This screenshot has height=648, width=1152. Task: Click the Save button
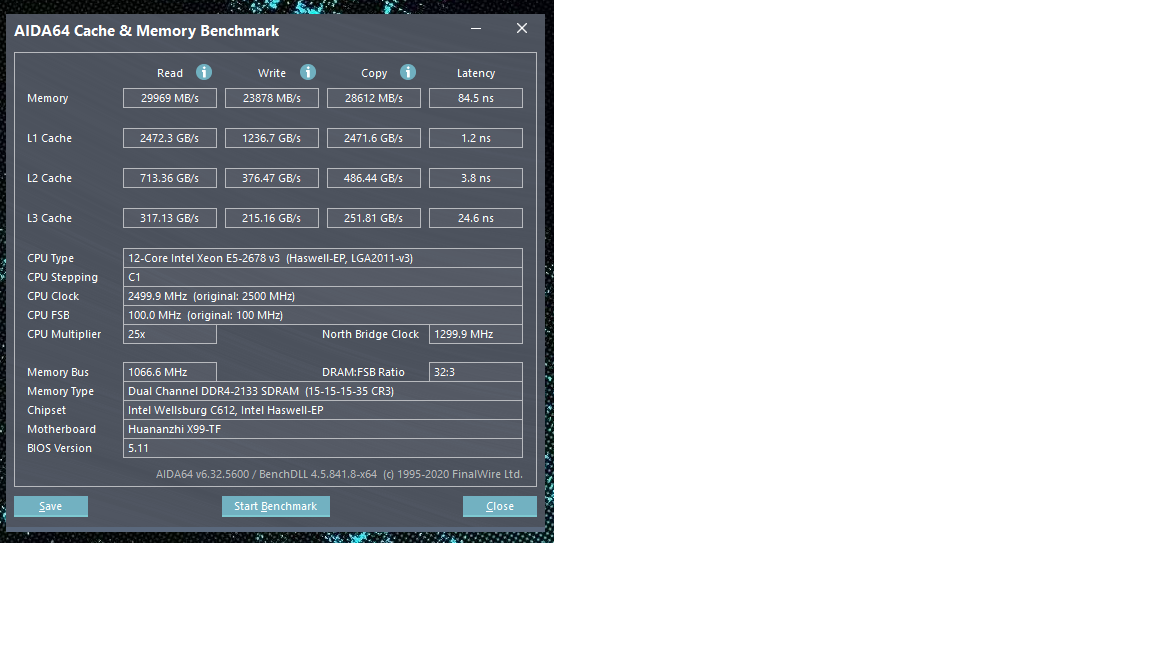[x=51, y=506]
